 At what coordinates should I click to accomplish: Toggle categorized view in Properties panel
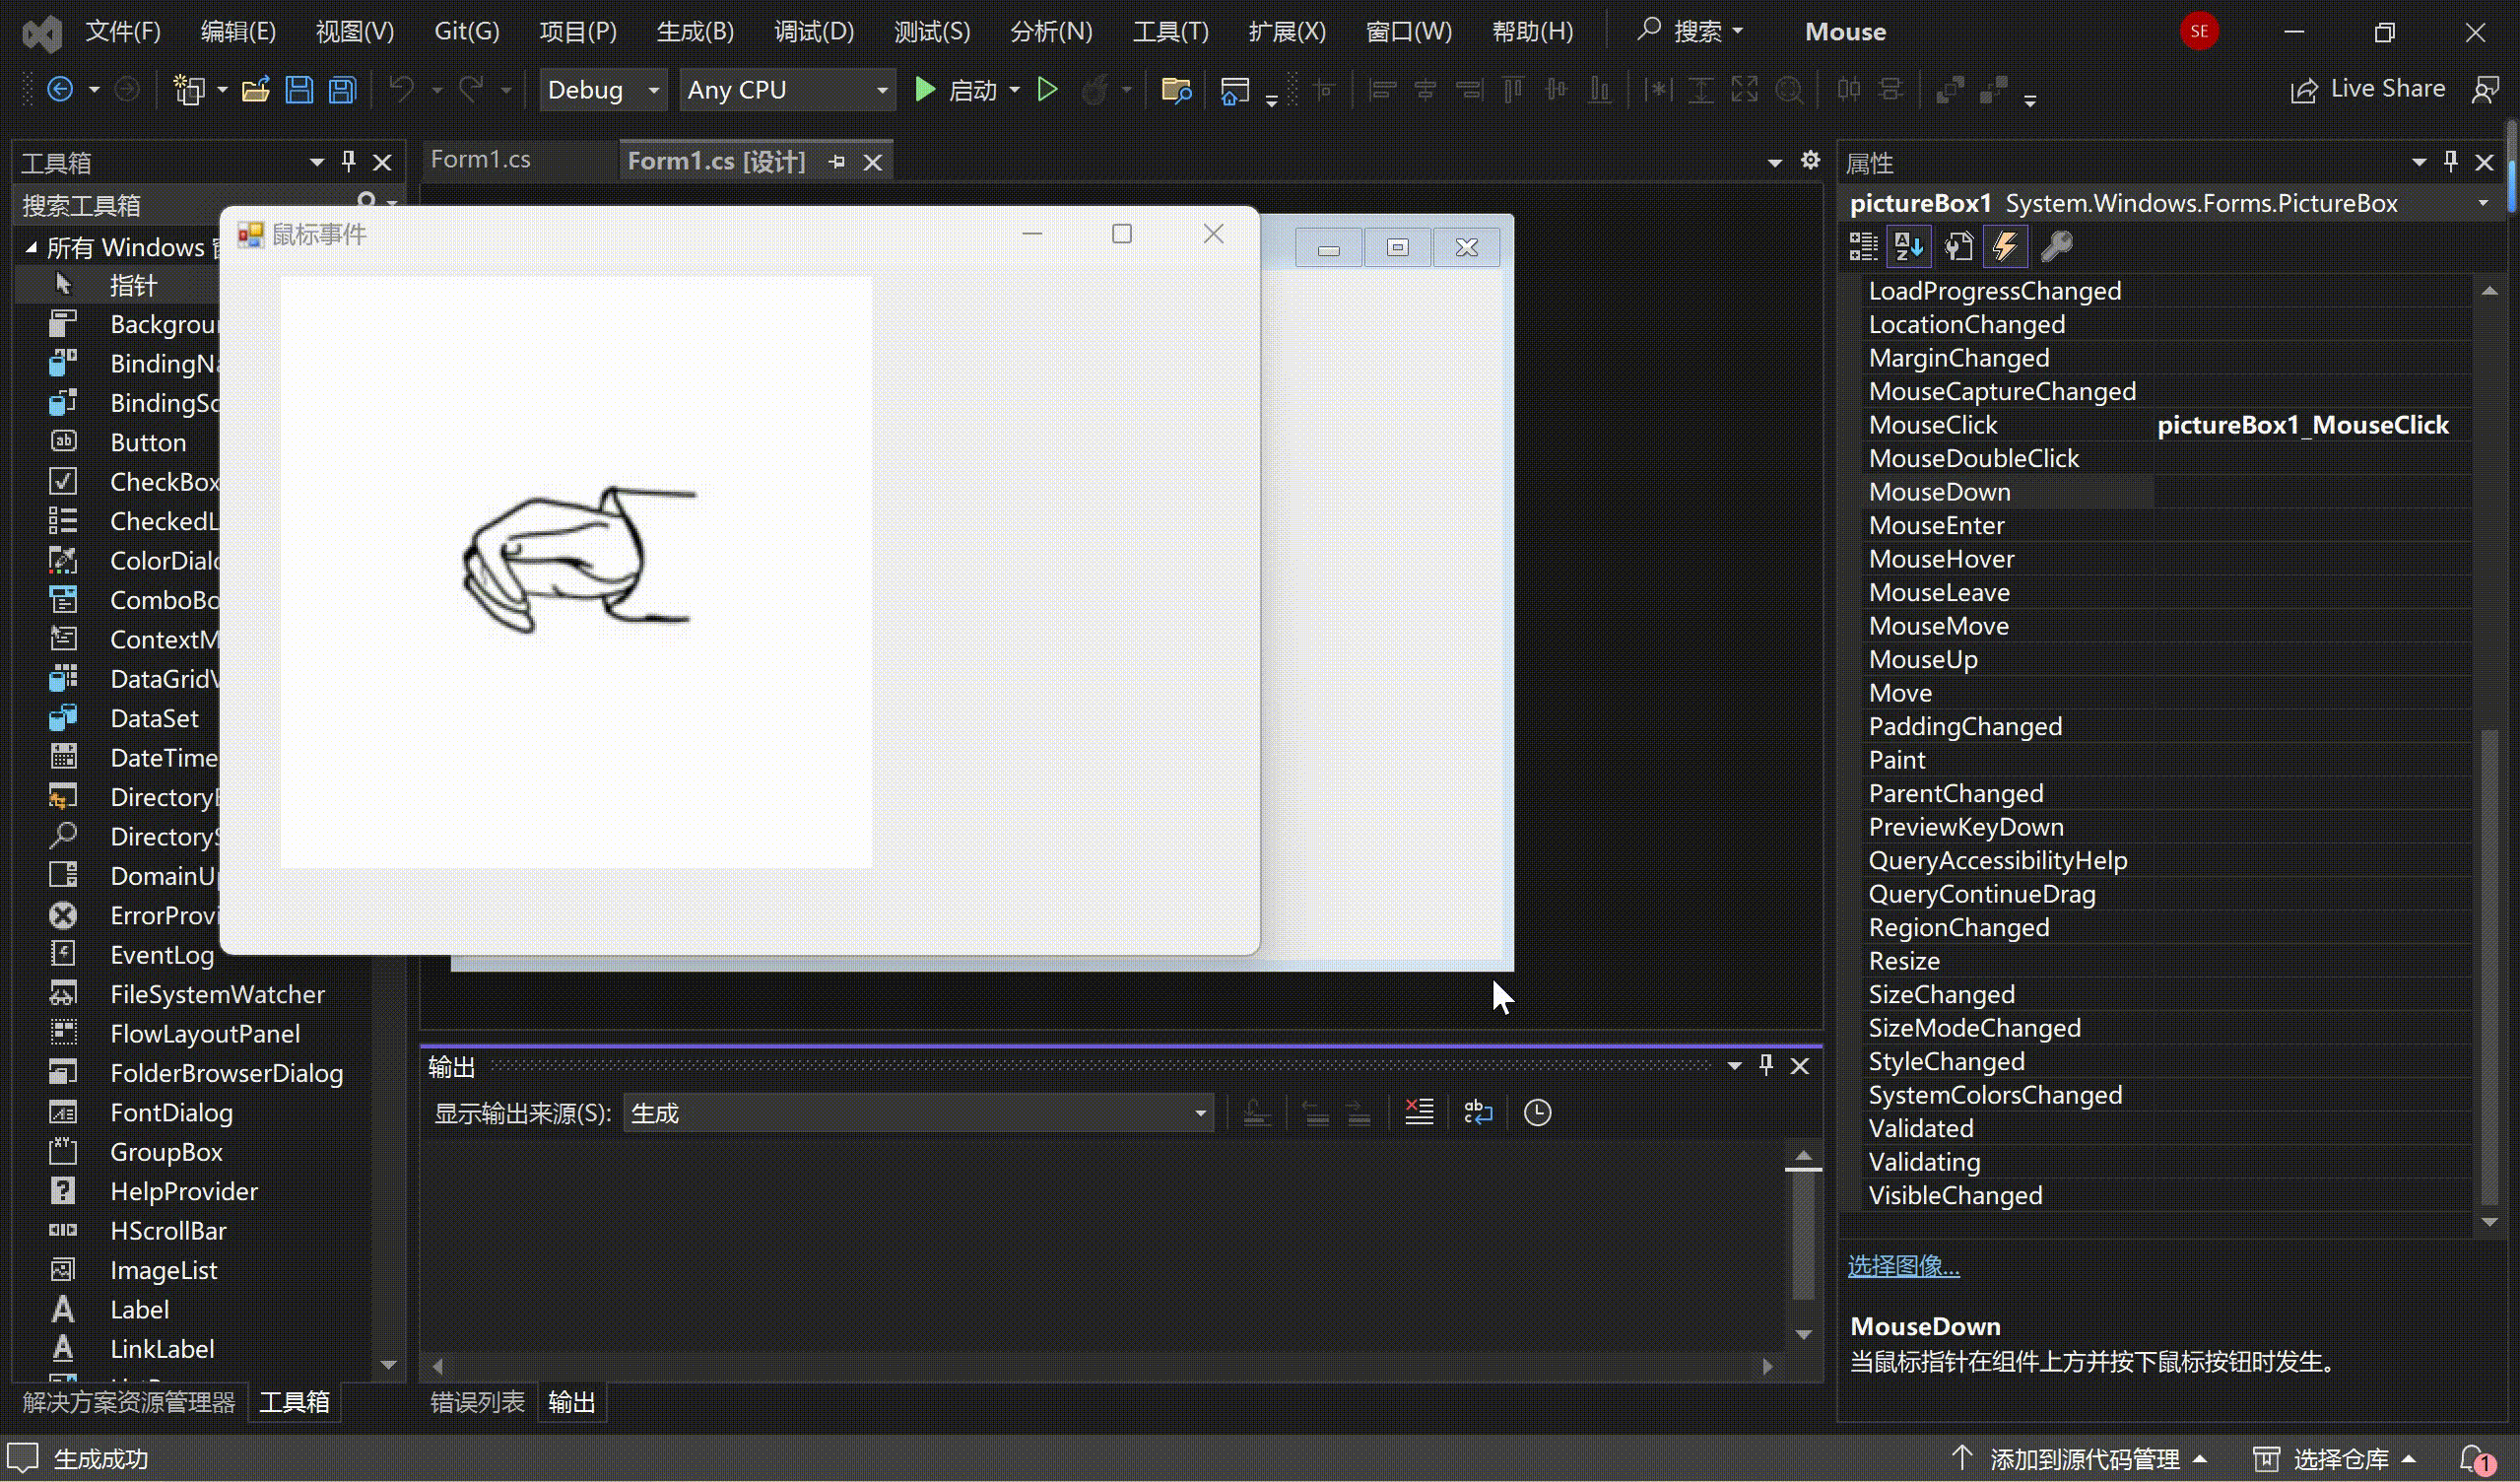[x=1863, y=246]
